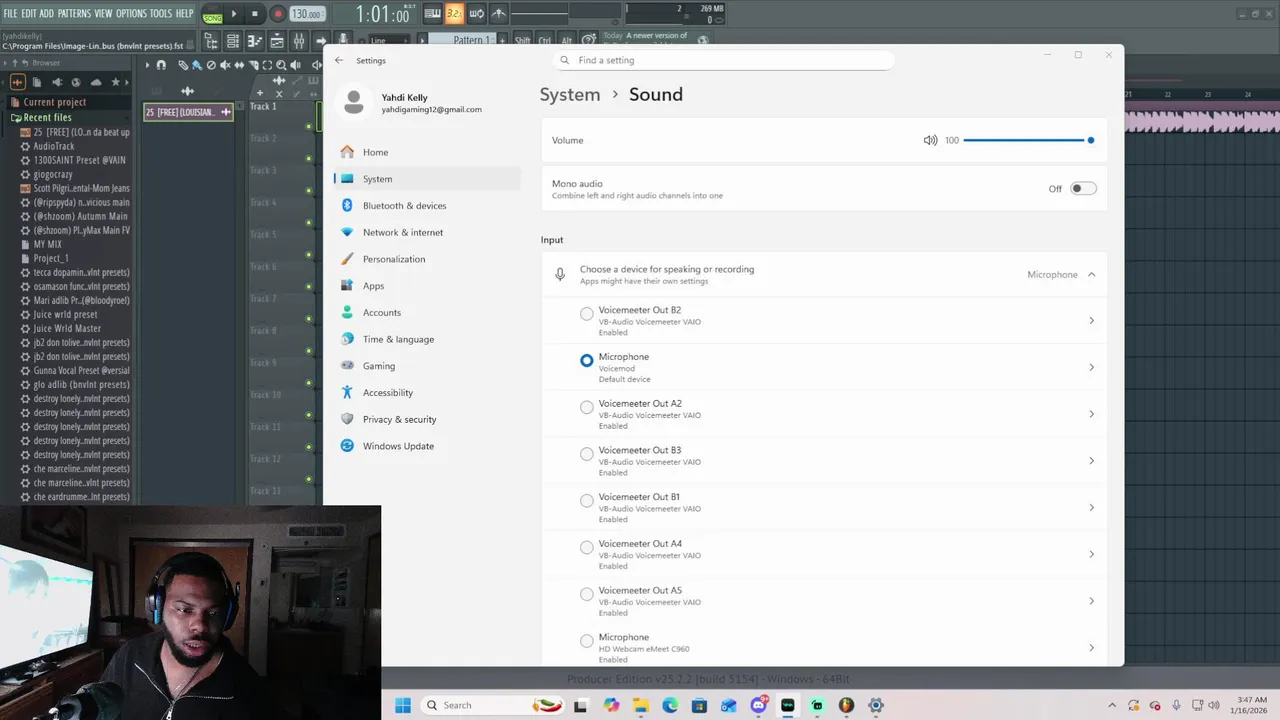
Task: Open Voicemeeter Out B3 details chevron
Action: point(1091,461)
